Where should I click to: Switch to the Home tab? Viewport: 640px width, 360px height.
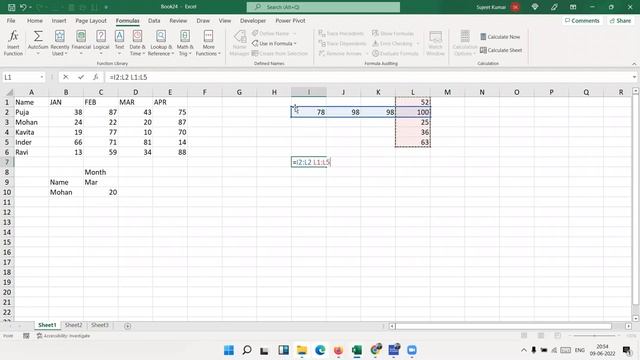pyautogui.click(x=35, y=20)
